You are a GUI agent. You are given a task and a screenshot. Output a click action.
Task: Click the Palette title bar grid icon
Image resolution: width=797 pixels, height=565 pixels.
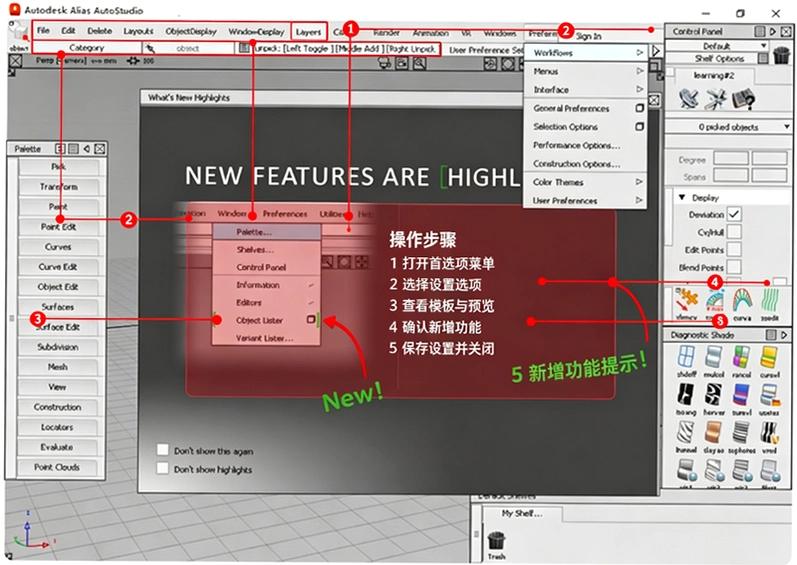pyautogui.click(x=74, y=149)
